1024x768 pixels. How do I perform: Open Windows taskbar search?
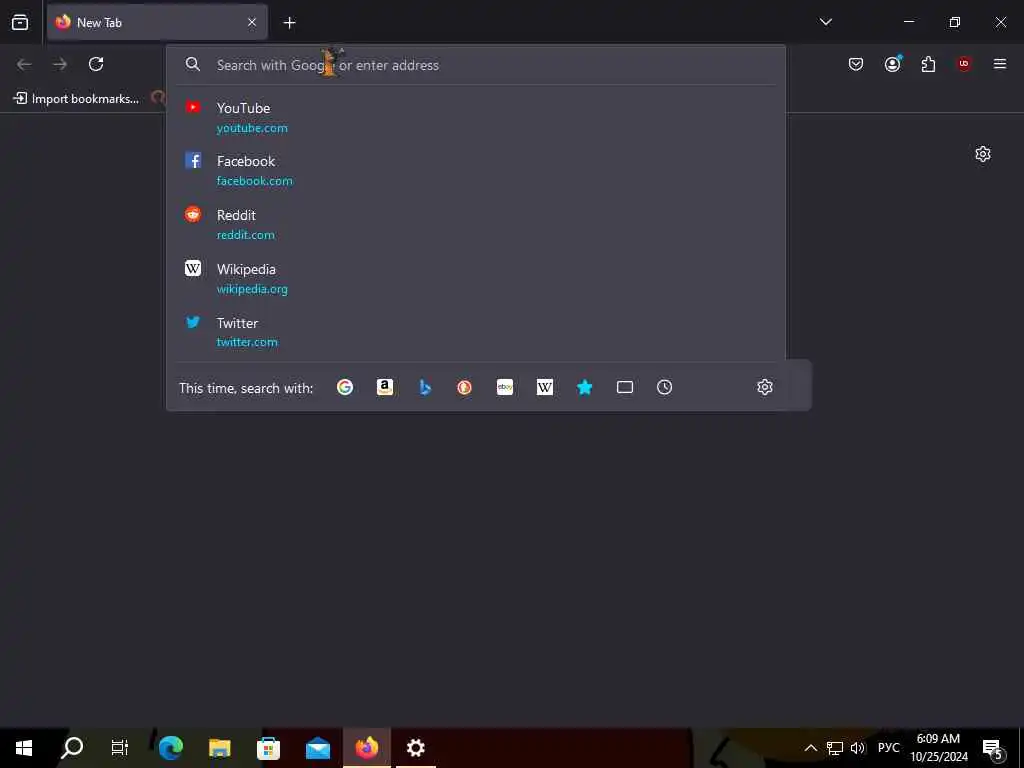(x=72, y=748)
